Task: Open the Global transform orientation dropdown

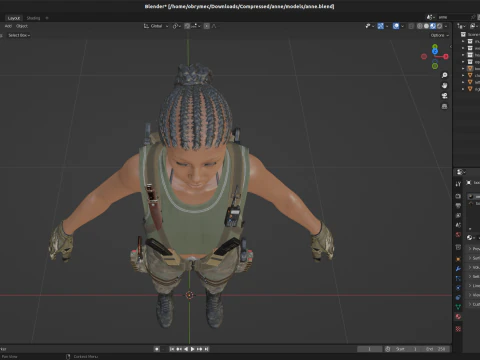Action: 156,26
